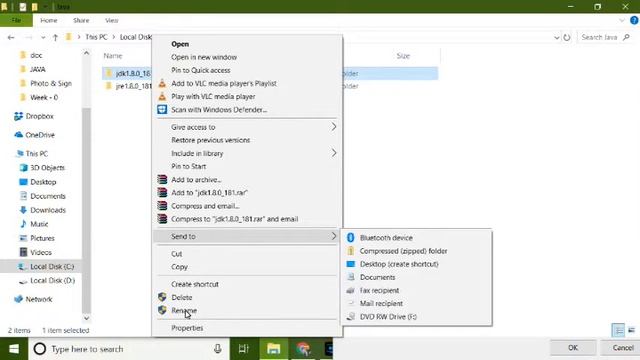Image resolution: width=640 pixels, height=360 pixels.
Task: Expand the Include in library submenu
Action: (334, 153)
